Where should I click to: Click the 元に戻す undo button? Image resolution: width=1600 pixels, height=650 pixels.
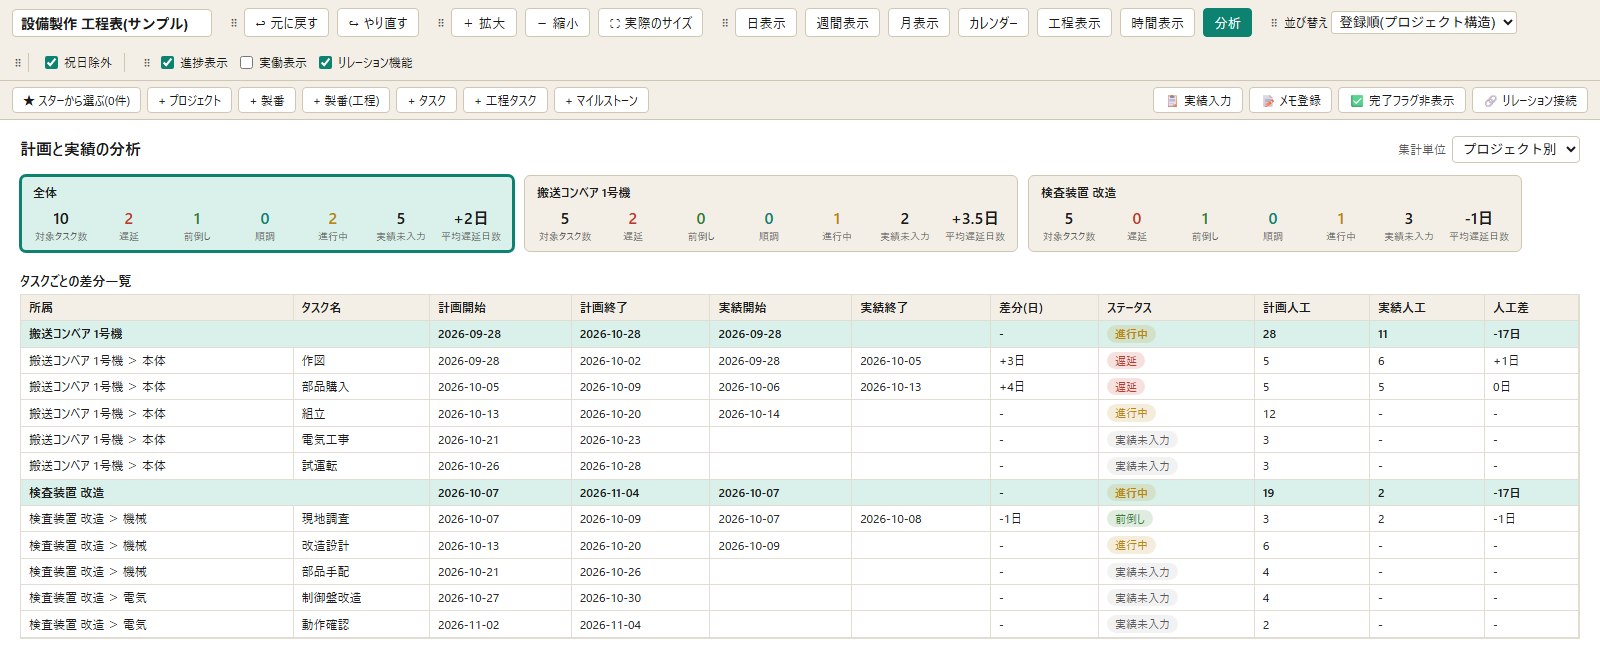coord(287,23)
